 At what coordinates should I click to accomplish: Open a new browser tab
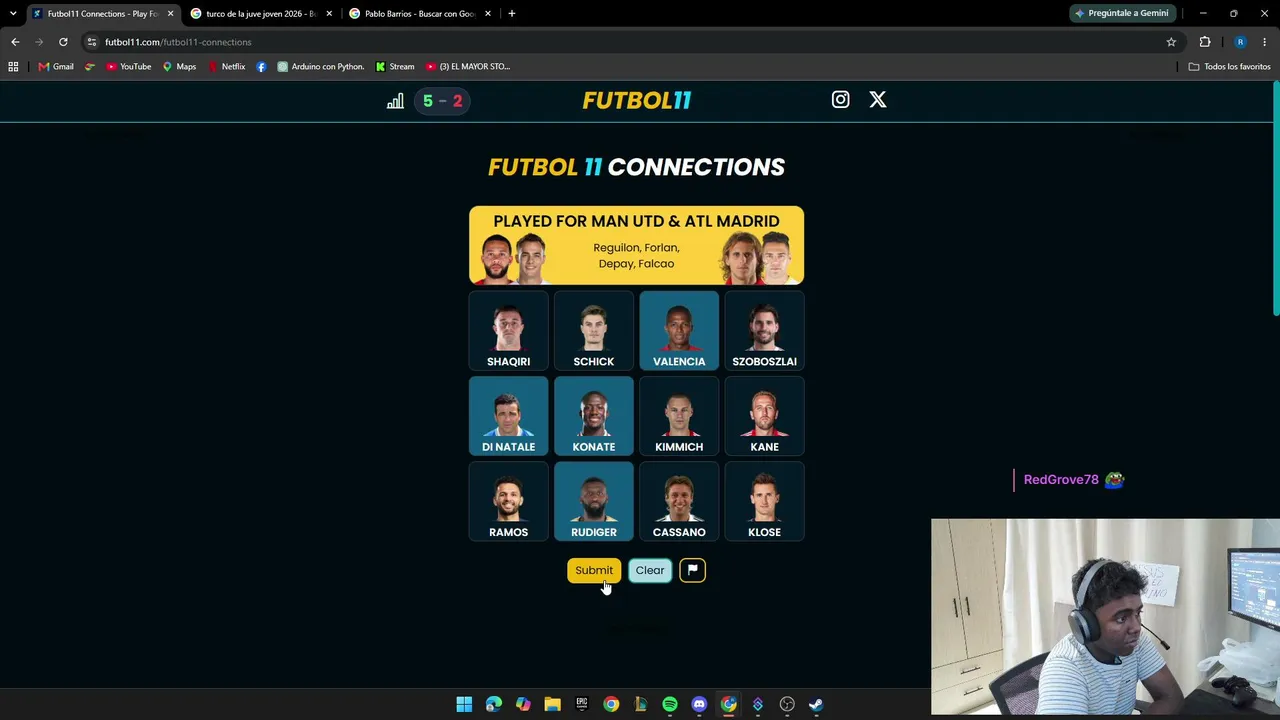pyautogui.click(x=512, y=14)
